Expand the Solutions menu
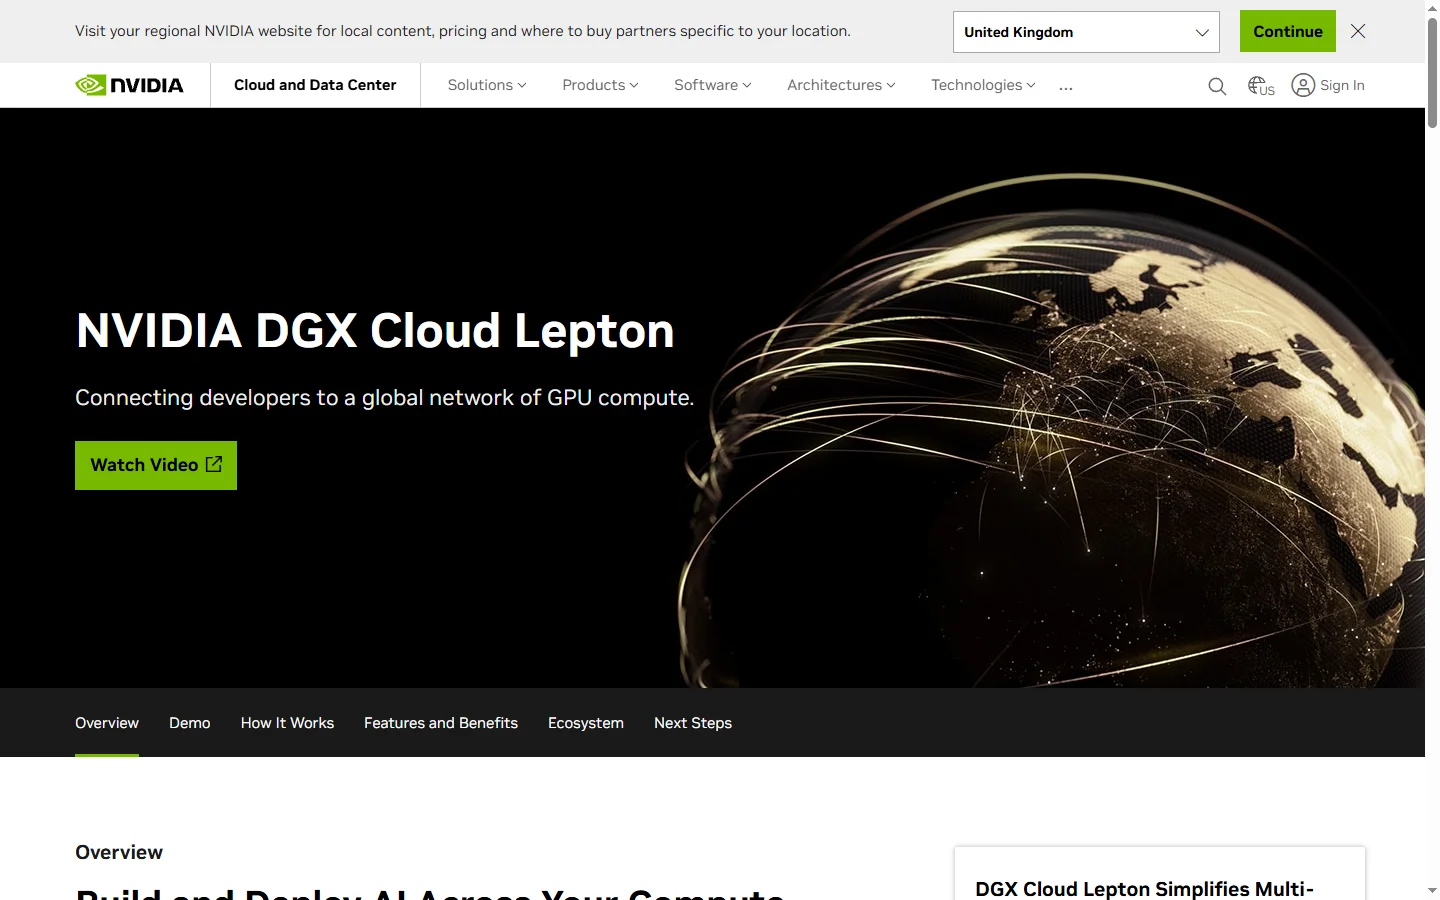Image resolution: width=1440 pixels, height=900 pixels. click(x=487, y=85)
